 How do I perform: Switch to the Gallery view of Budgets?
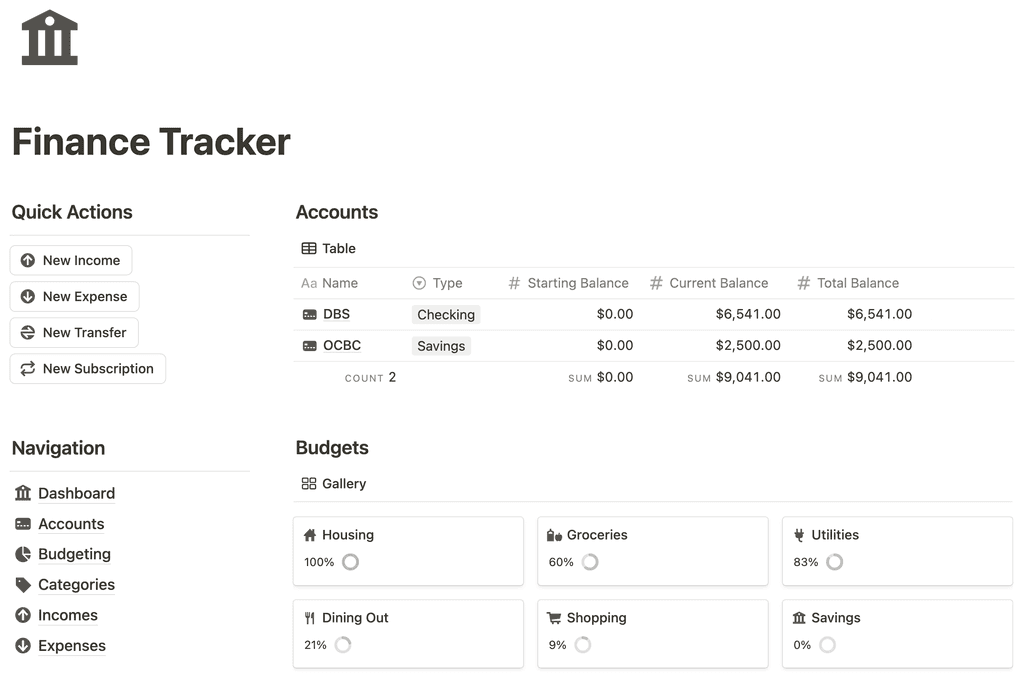tap(333, 483)
